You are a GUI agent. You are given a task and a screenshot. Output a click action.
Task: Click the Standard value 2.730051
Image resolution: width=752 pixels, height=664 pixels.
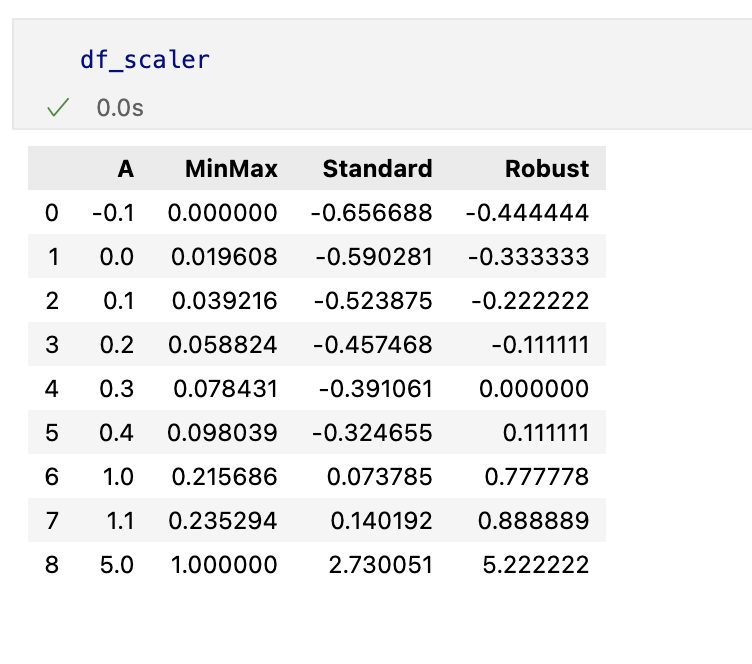380,565
